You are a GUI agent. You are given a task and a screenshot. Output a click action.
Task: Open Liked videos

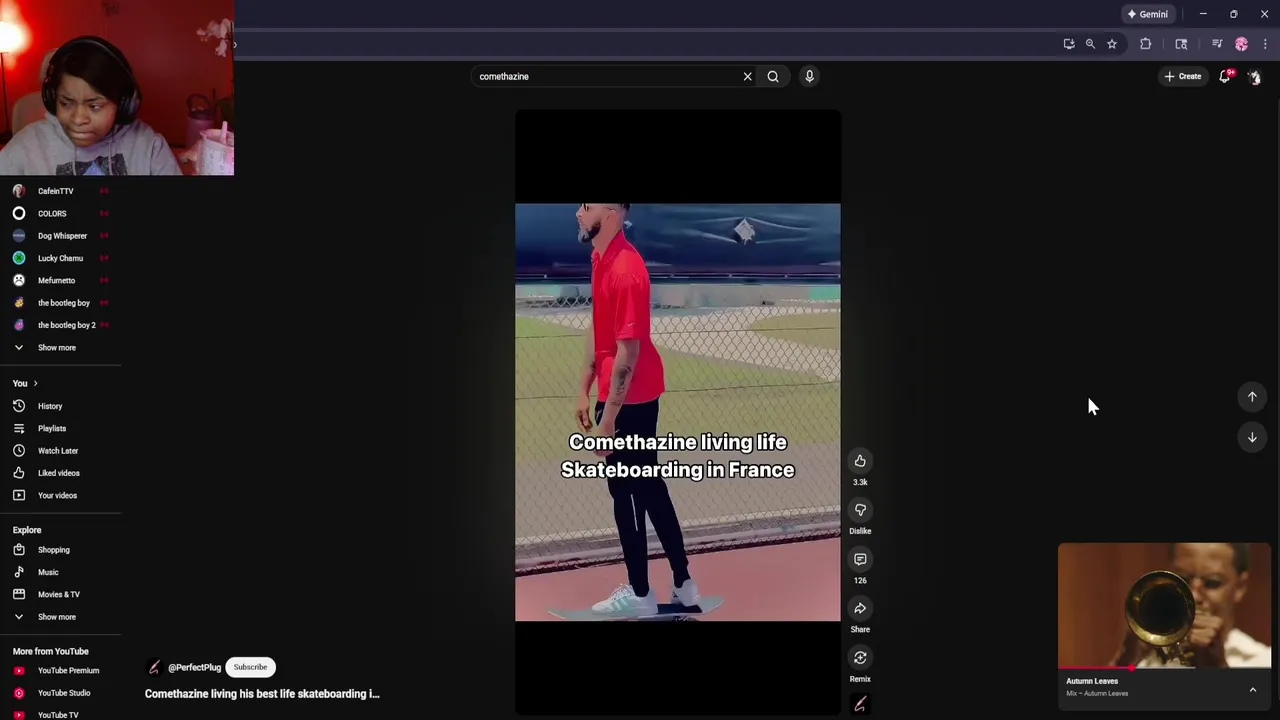(60, 473)
